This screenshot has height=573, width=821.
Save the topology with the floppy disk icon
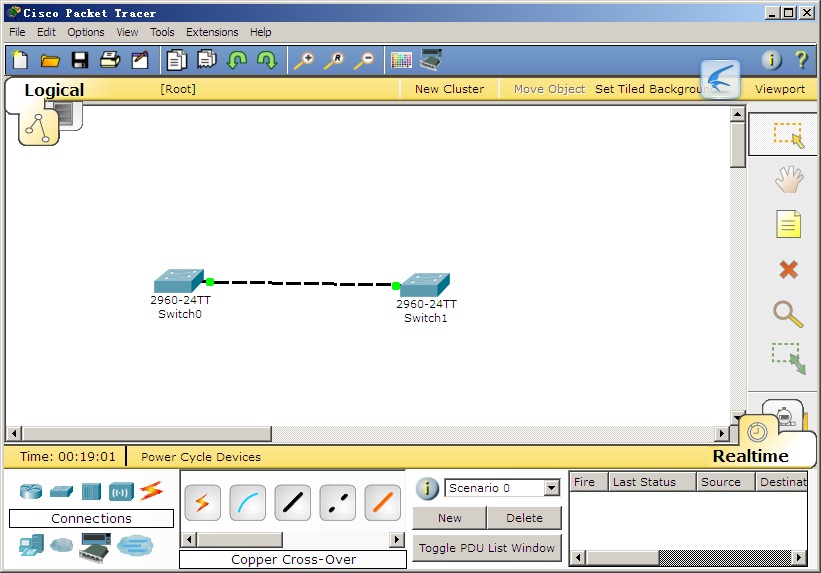click(80, 60)
